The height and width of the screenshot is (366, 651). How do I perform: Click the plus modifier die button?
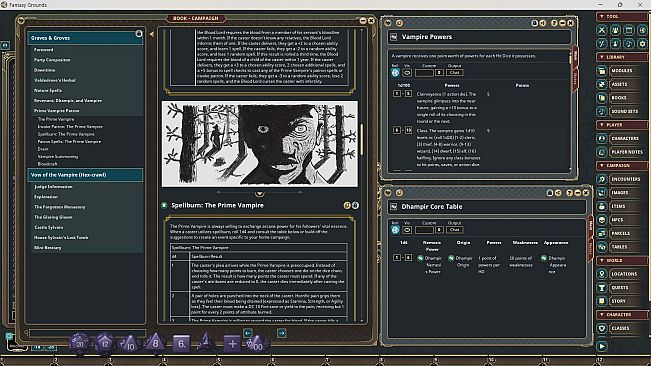tap(232, 344)
